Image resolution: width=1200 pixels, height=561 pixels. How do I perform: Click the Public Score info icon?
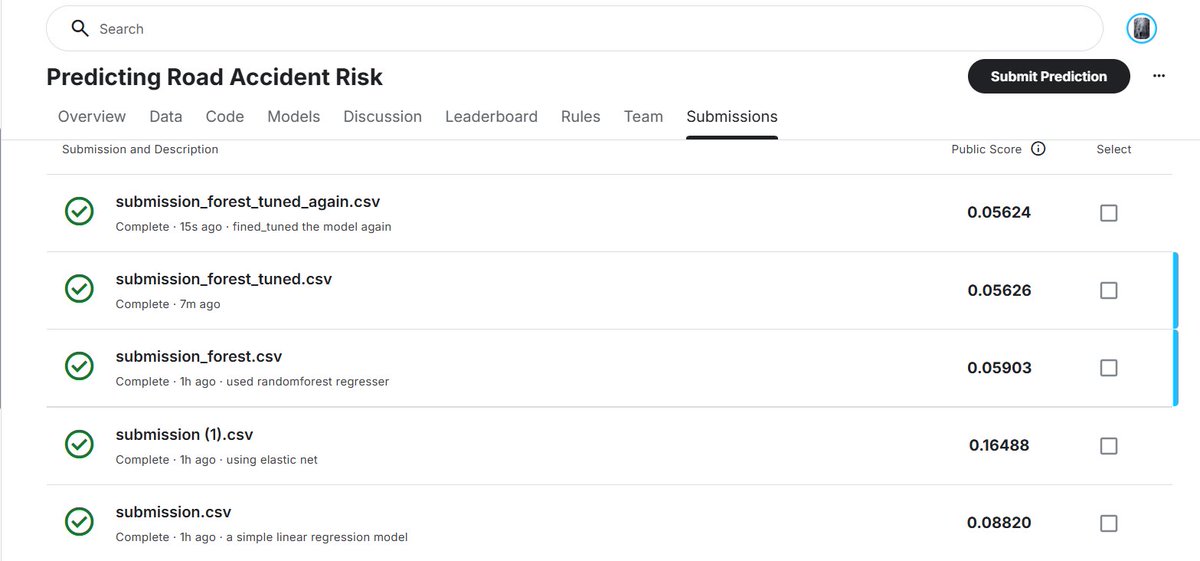[1038, 149]
